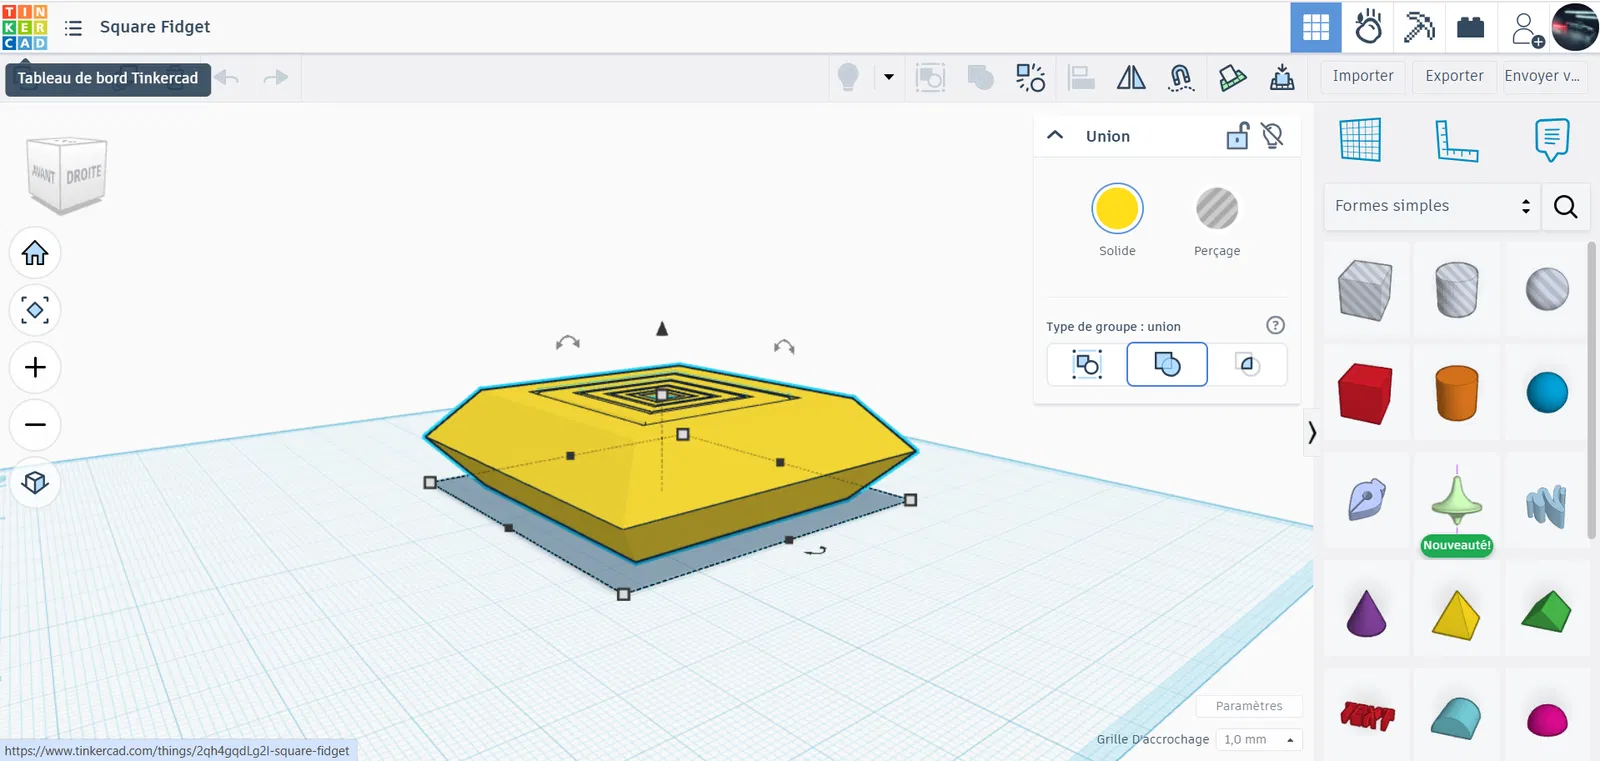1600x761 pixels.
Task: Open the snap grid 1,0 mm dropdown
Action: (1258, 740)
